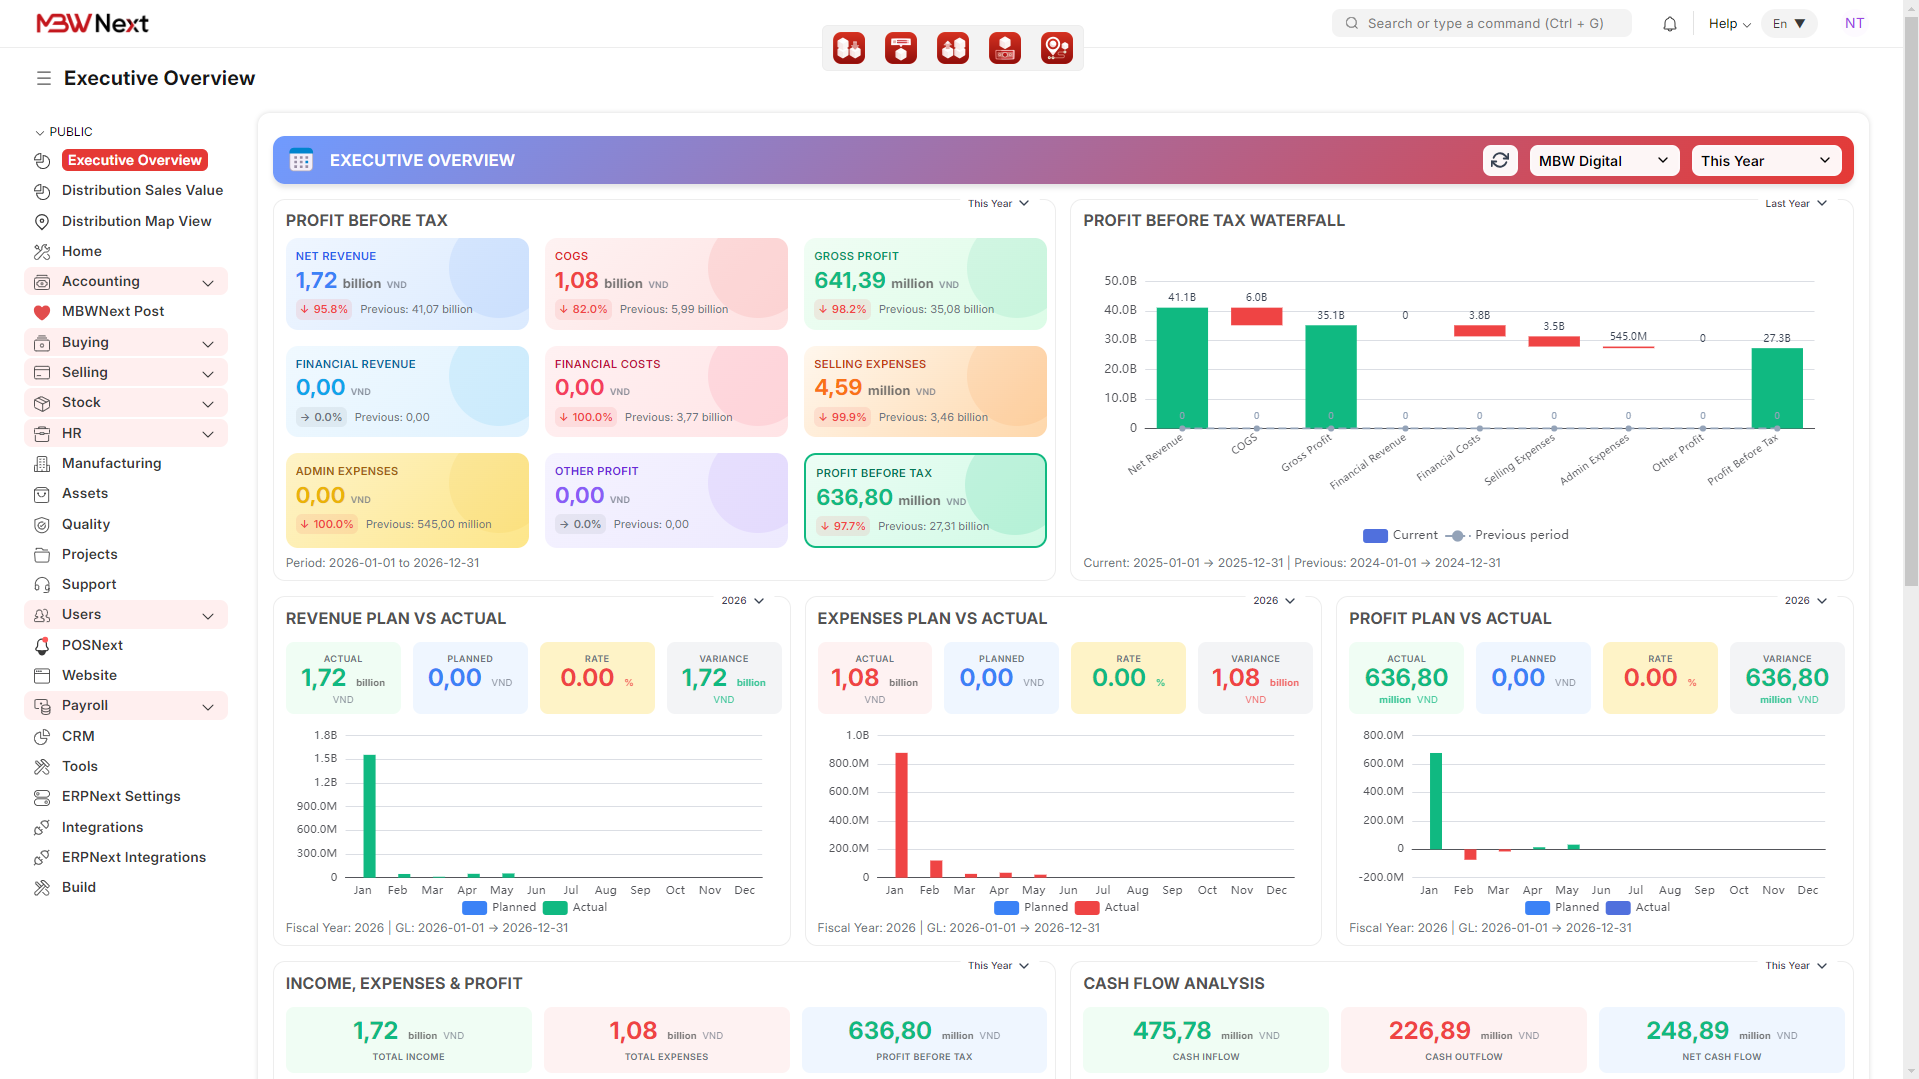This screenshot has height=1079, width=1919.
Task: Open the Revenue Plan vs Actual 2026 selector
Action: tap(743, 601)
